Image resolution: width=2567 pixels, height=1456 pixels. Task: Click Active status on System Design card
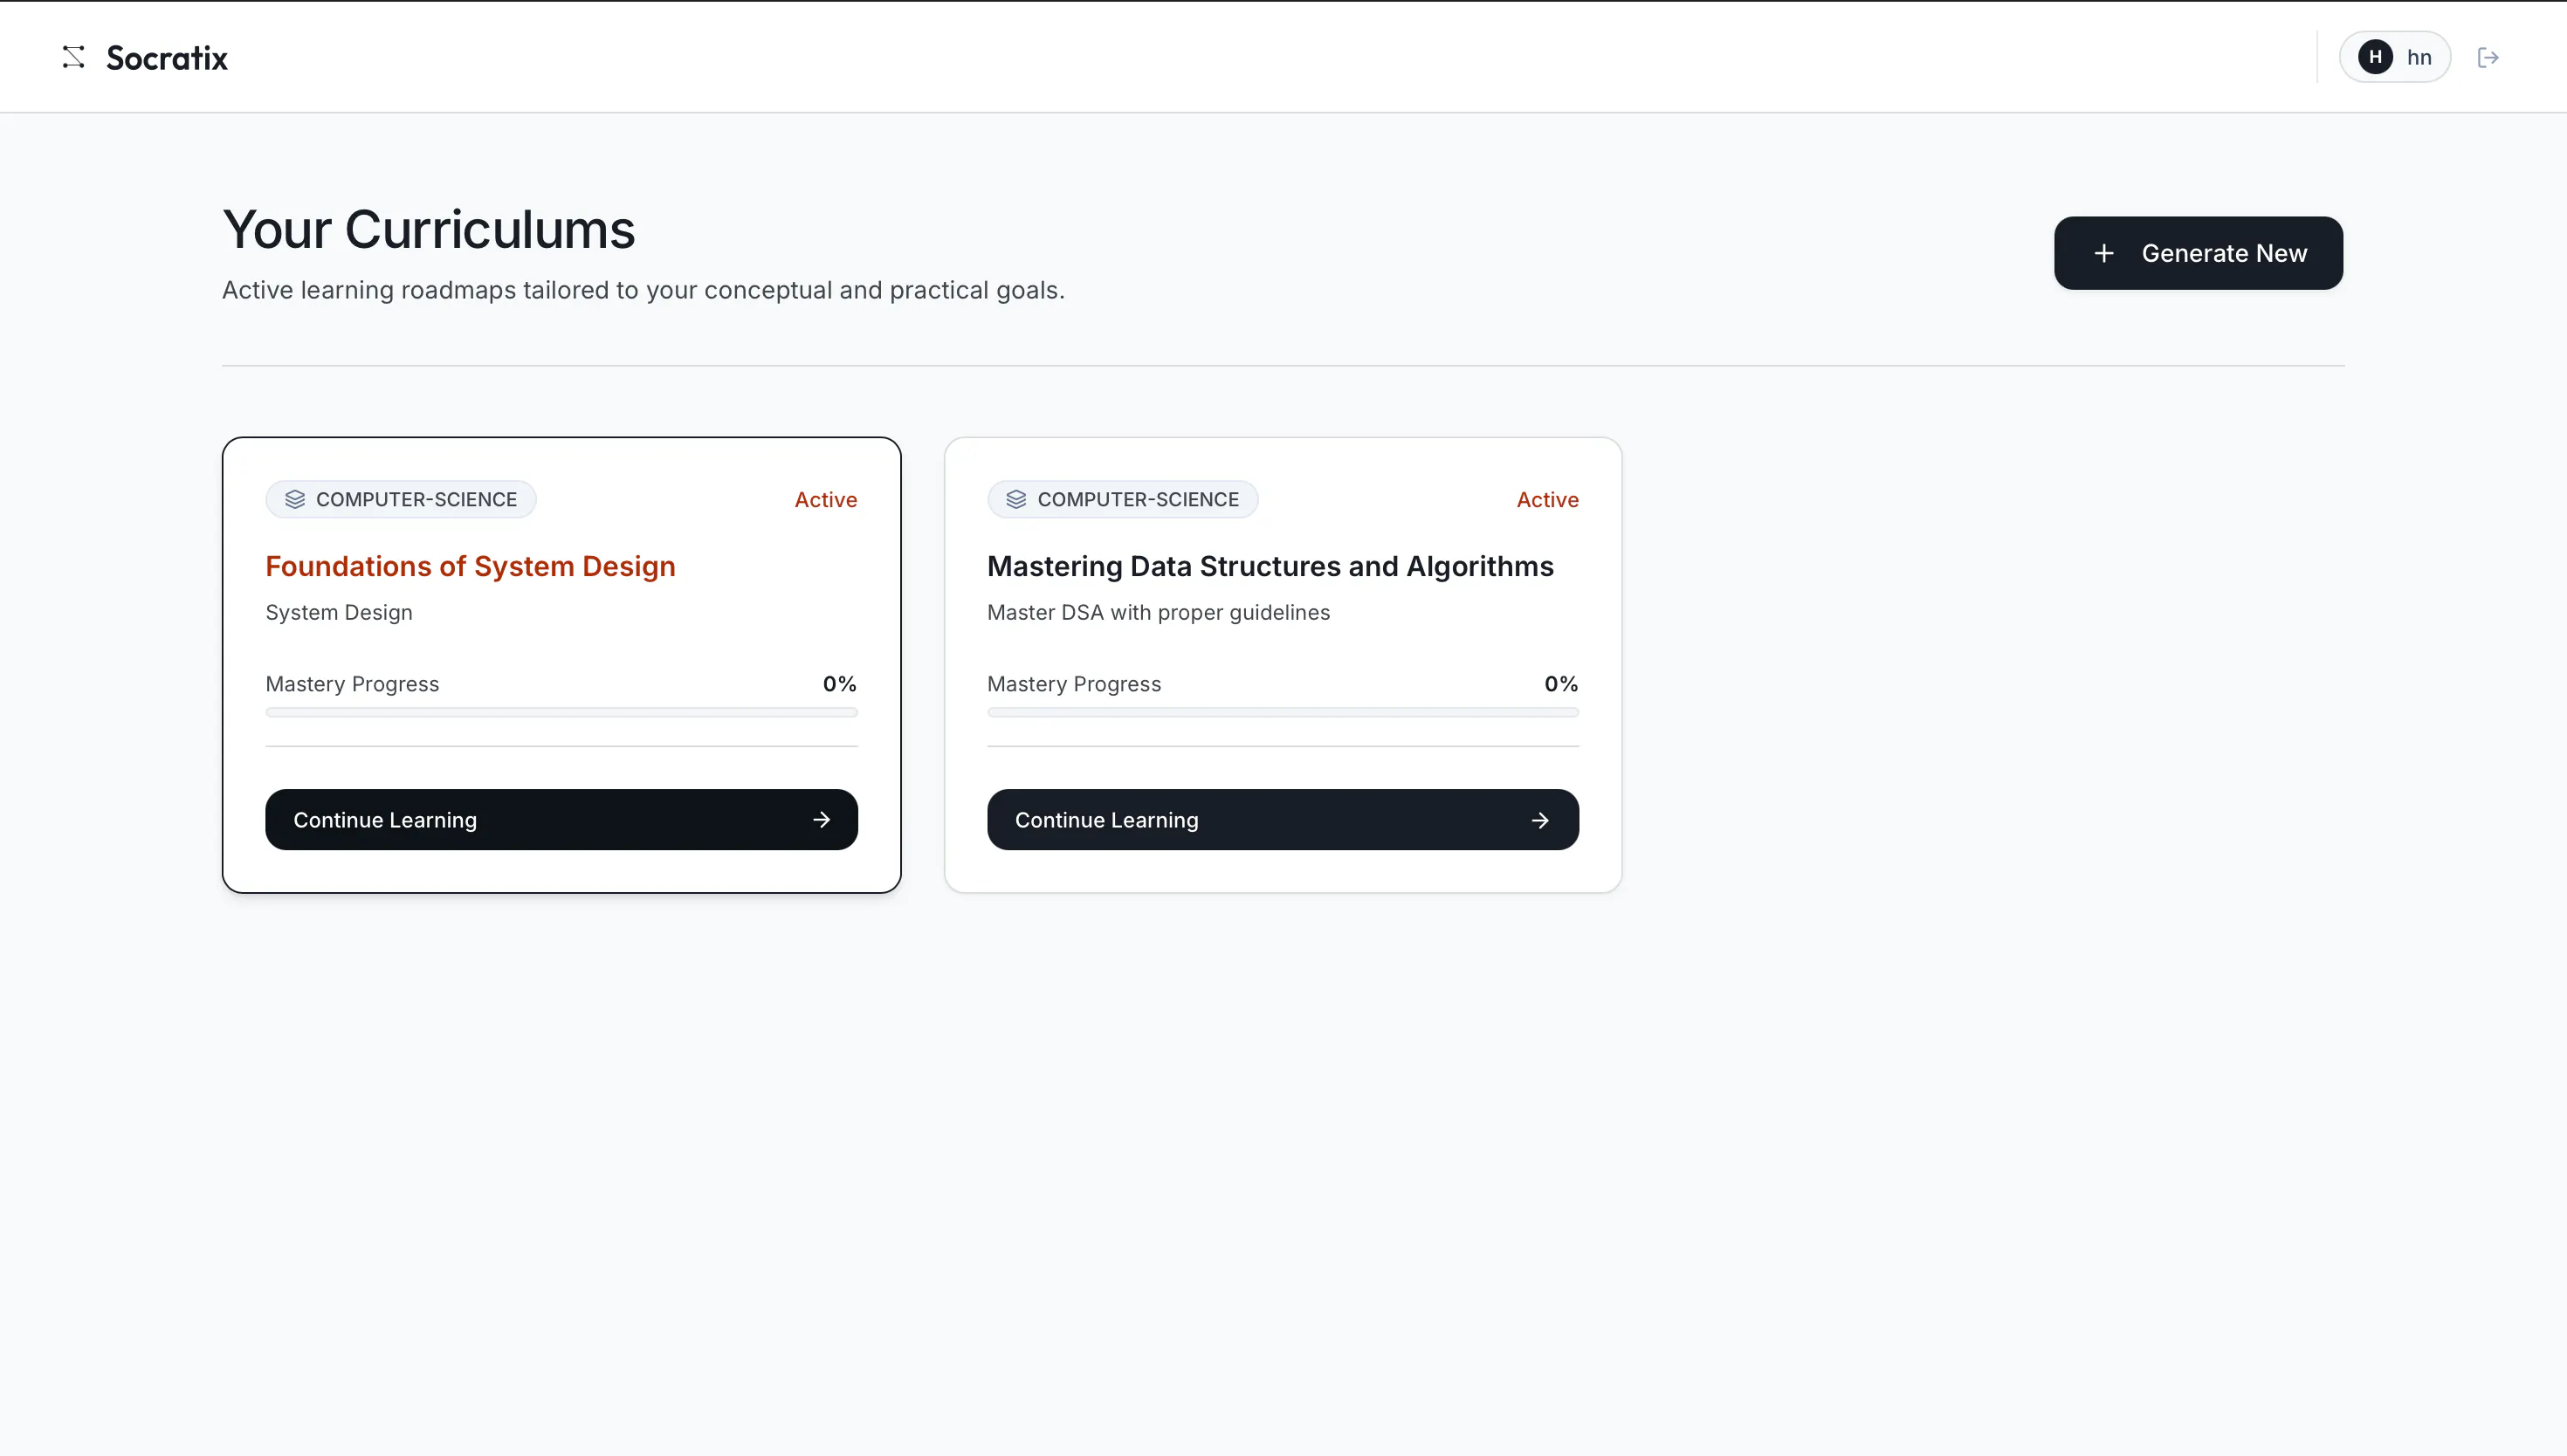pyautogui.click(x=826, y=499)
